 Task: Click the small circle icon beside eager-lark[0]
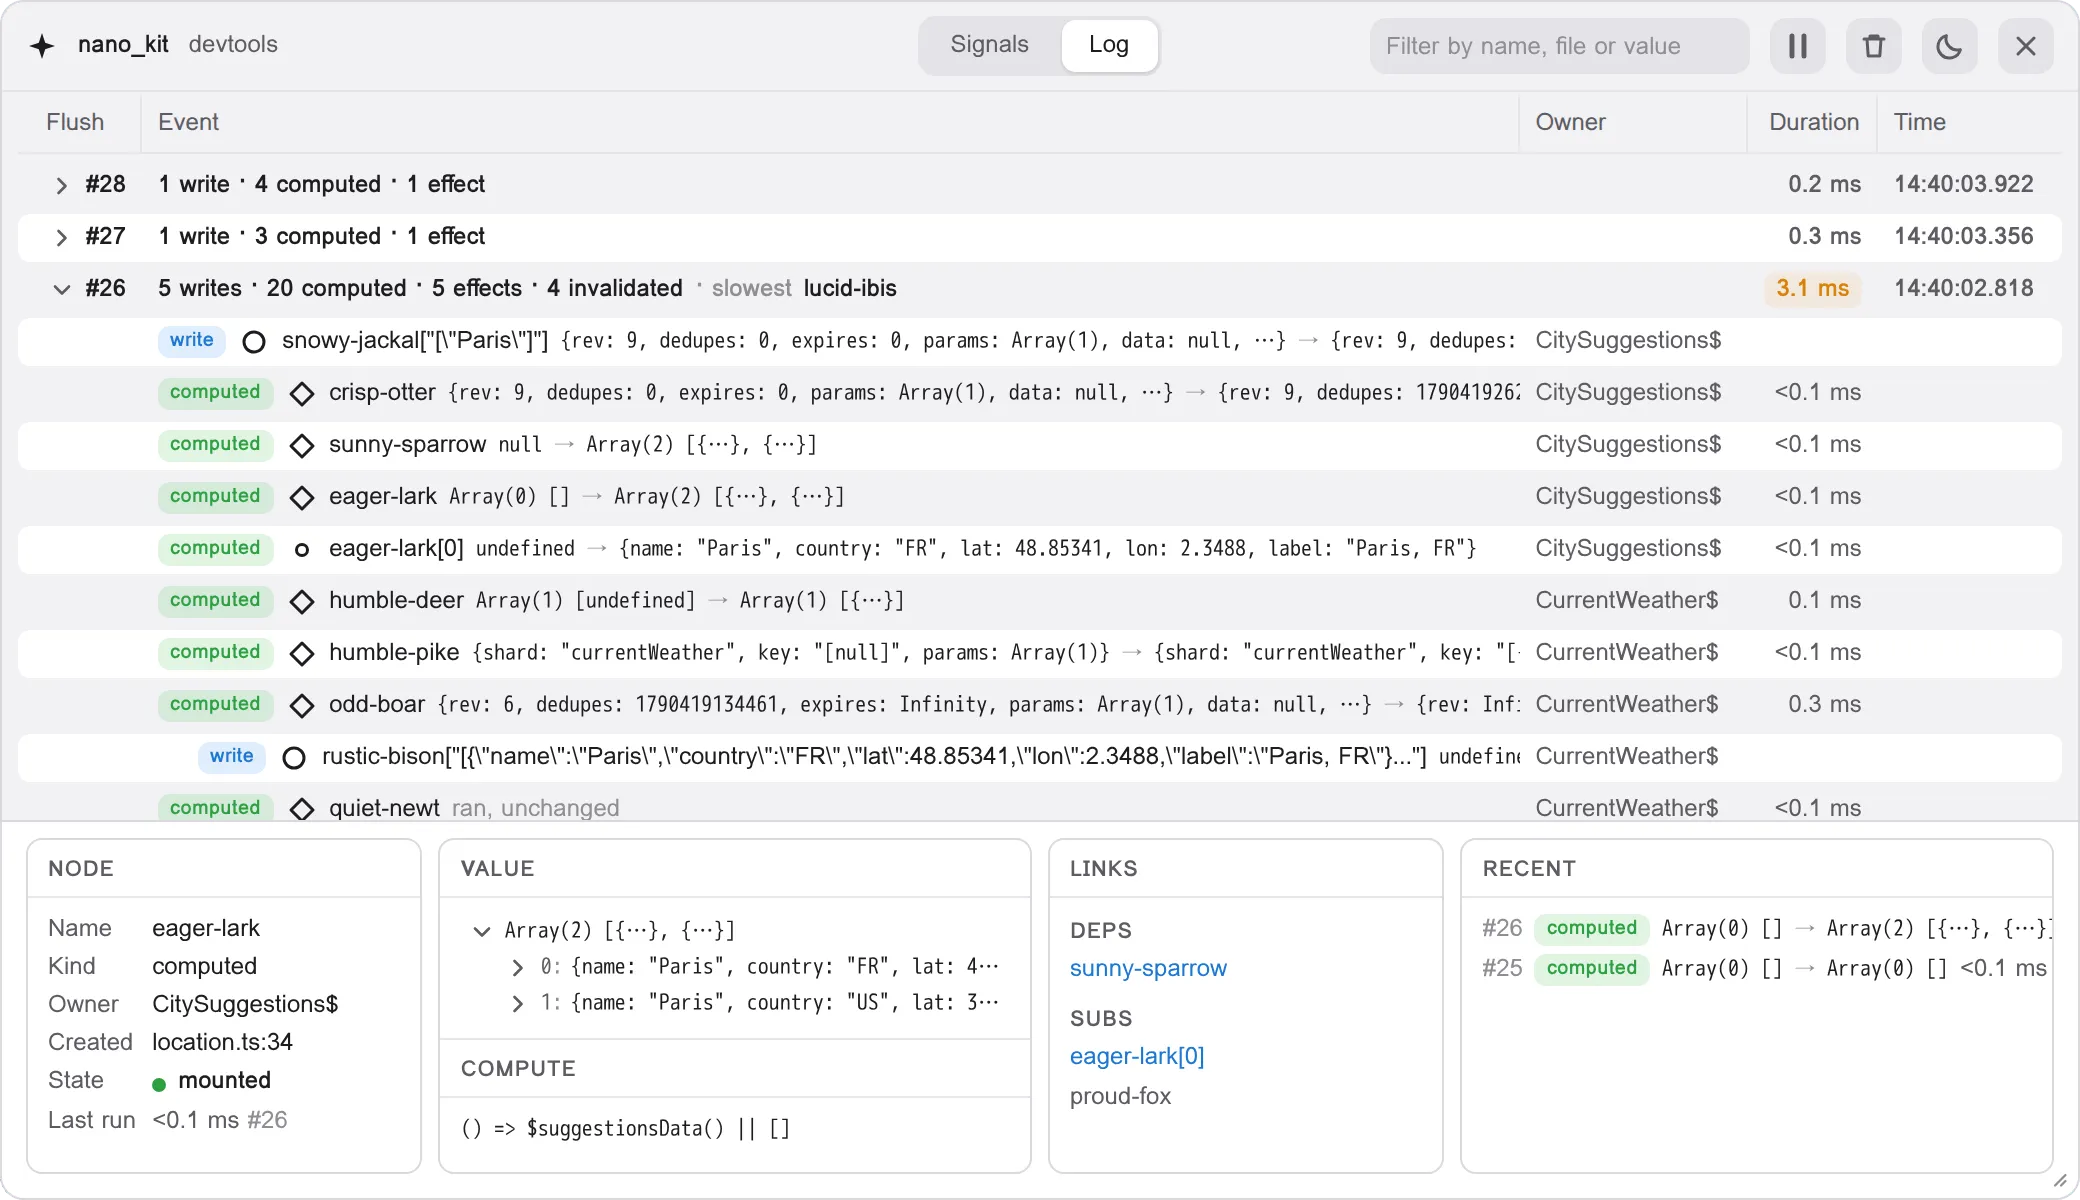(x=301, y=550)
